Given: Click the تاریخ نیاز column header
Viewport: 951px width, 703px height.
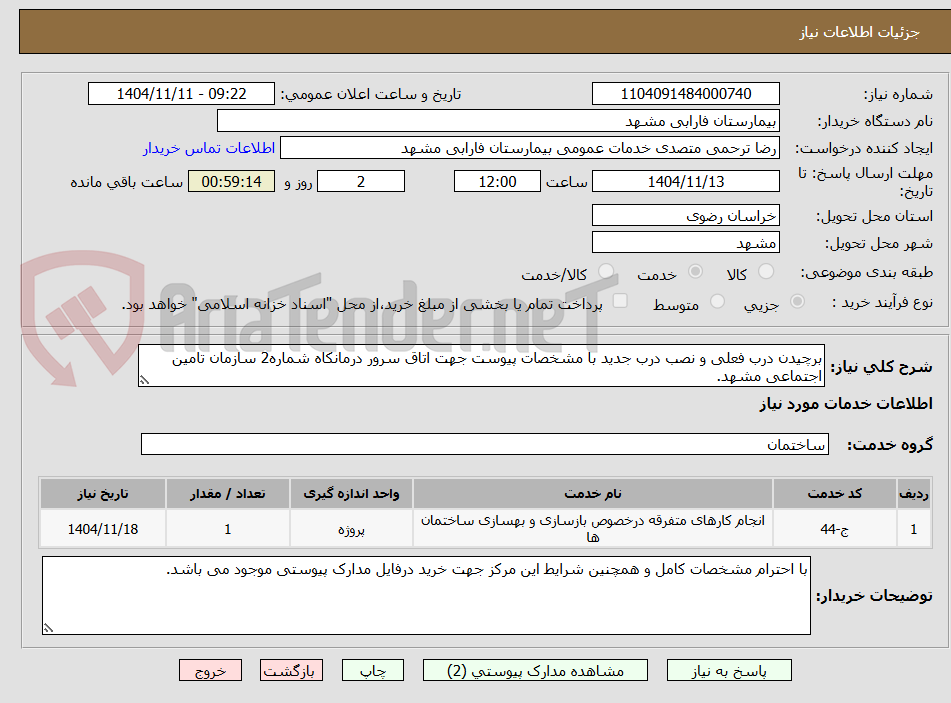Looking at the screenshot, I should (102, 494).
